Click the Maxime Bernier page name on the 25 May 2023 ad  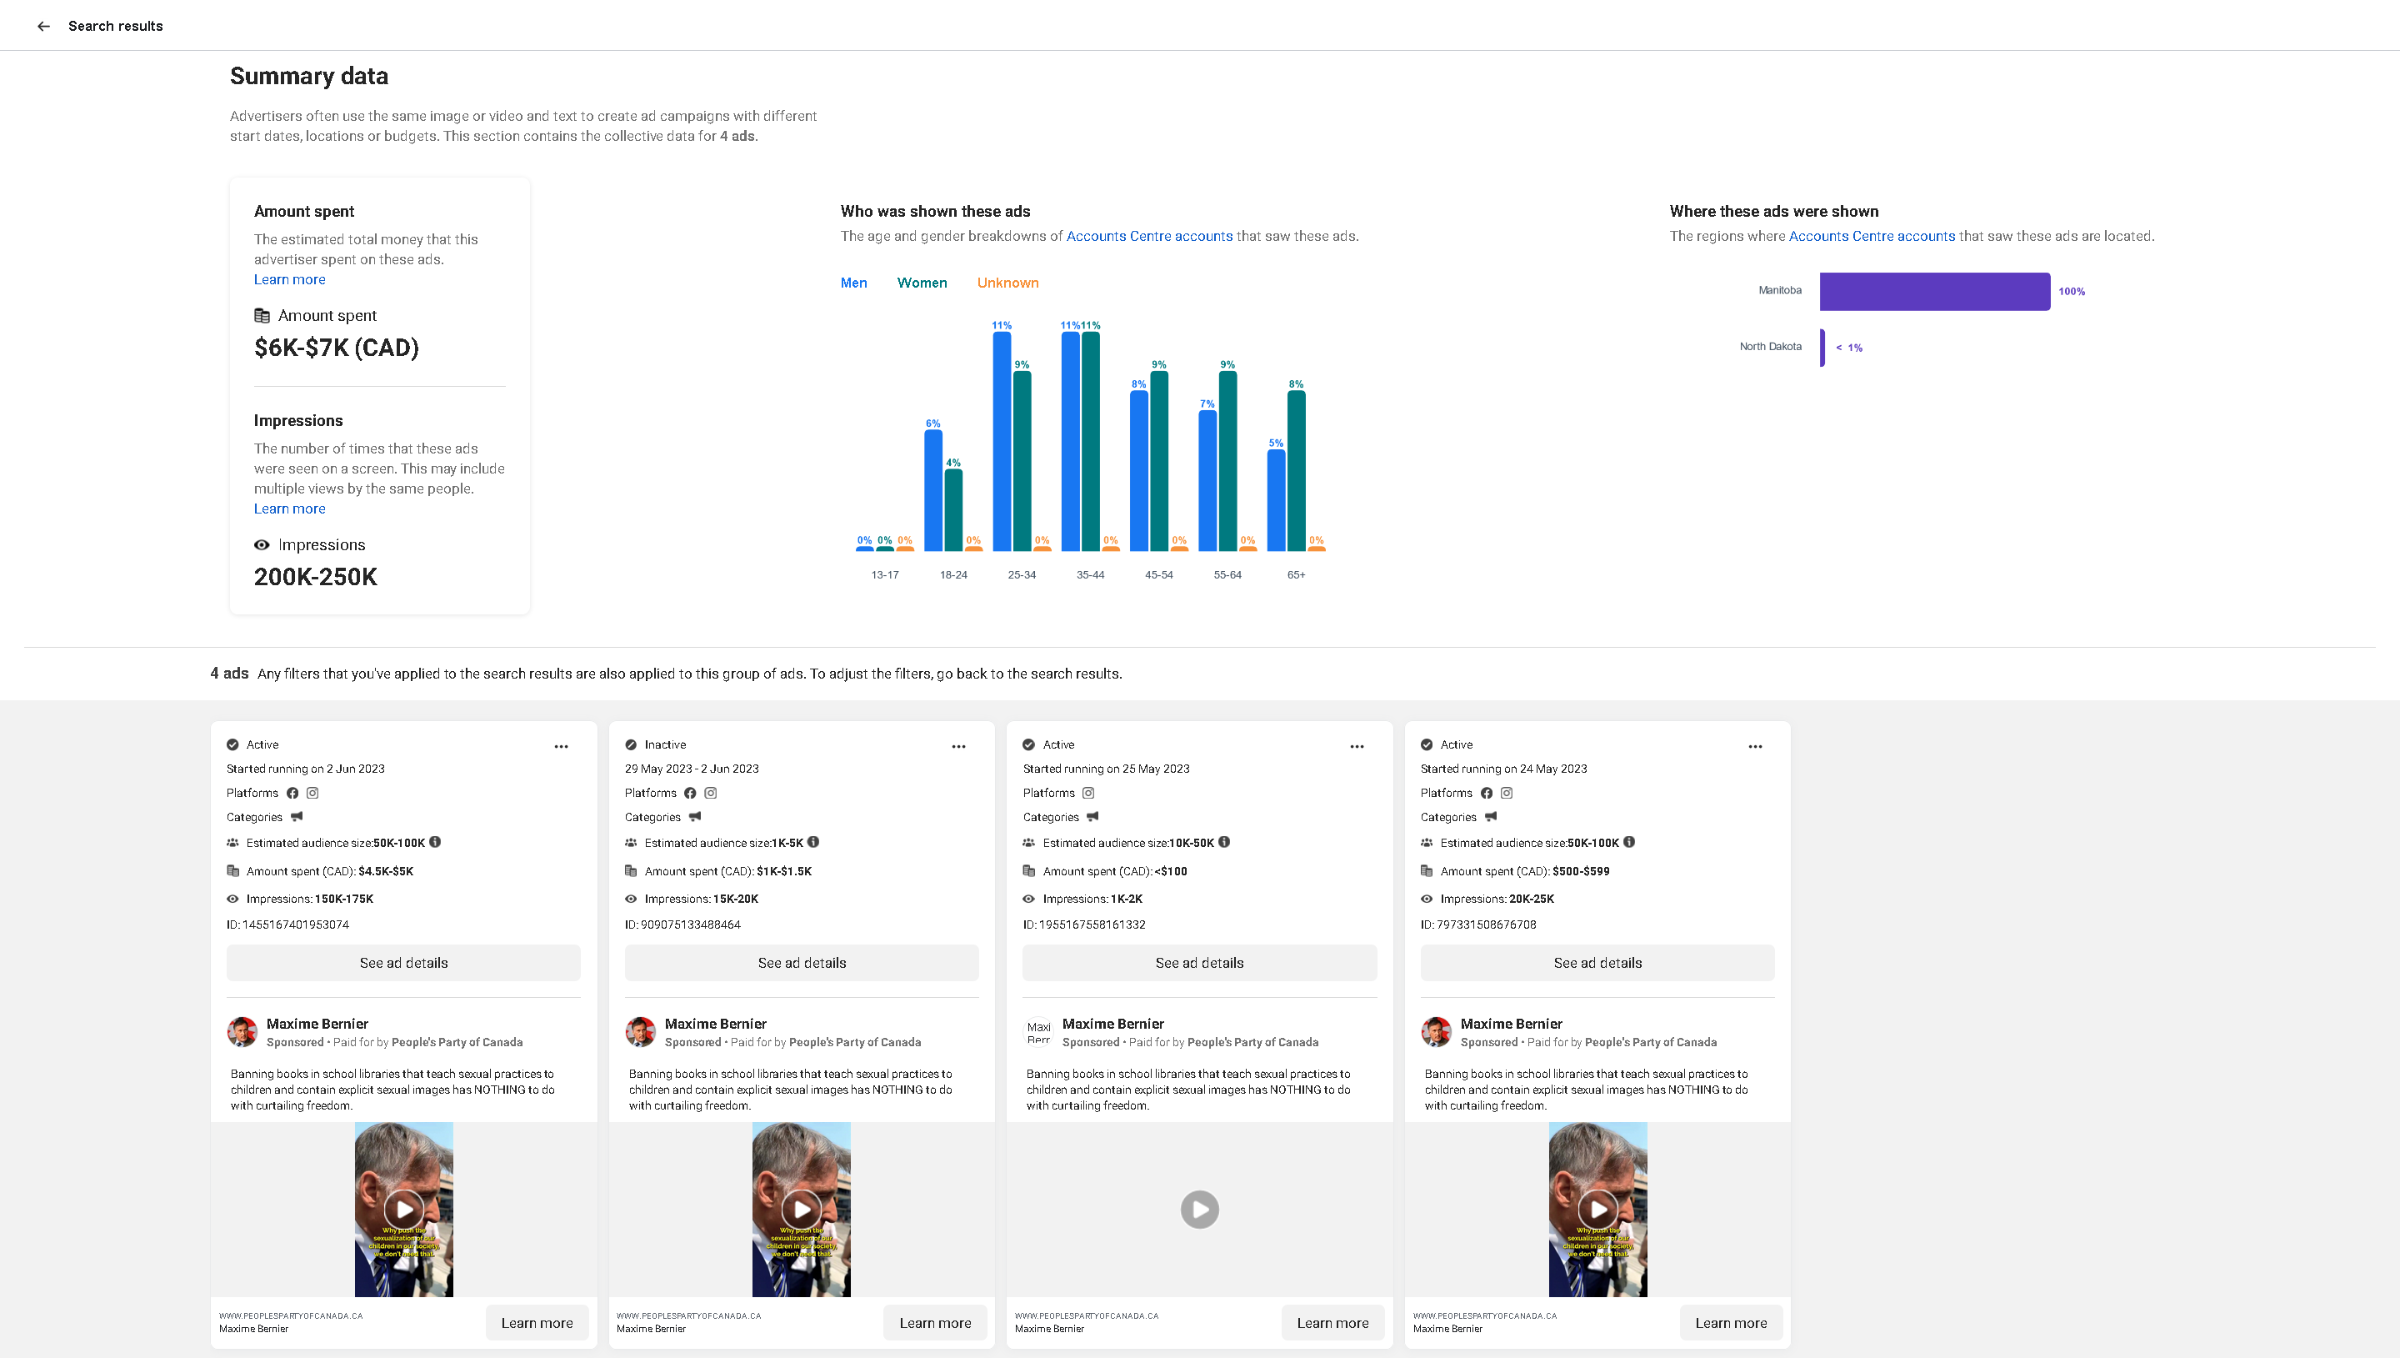[1113, 1024]
